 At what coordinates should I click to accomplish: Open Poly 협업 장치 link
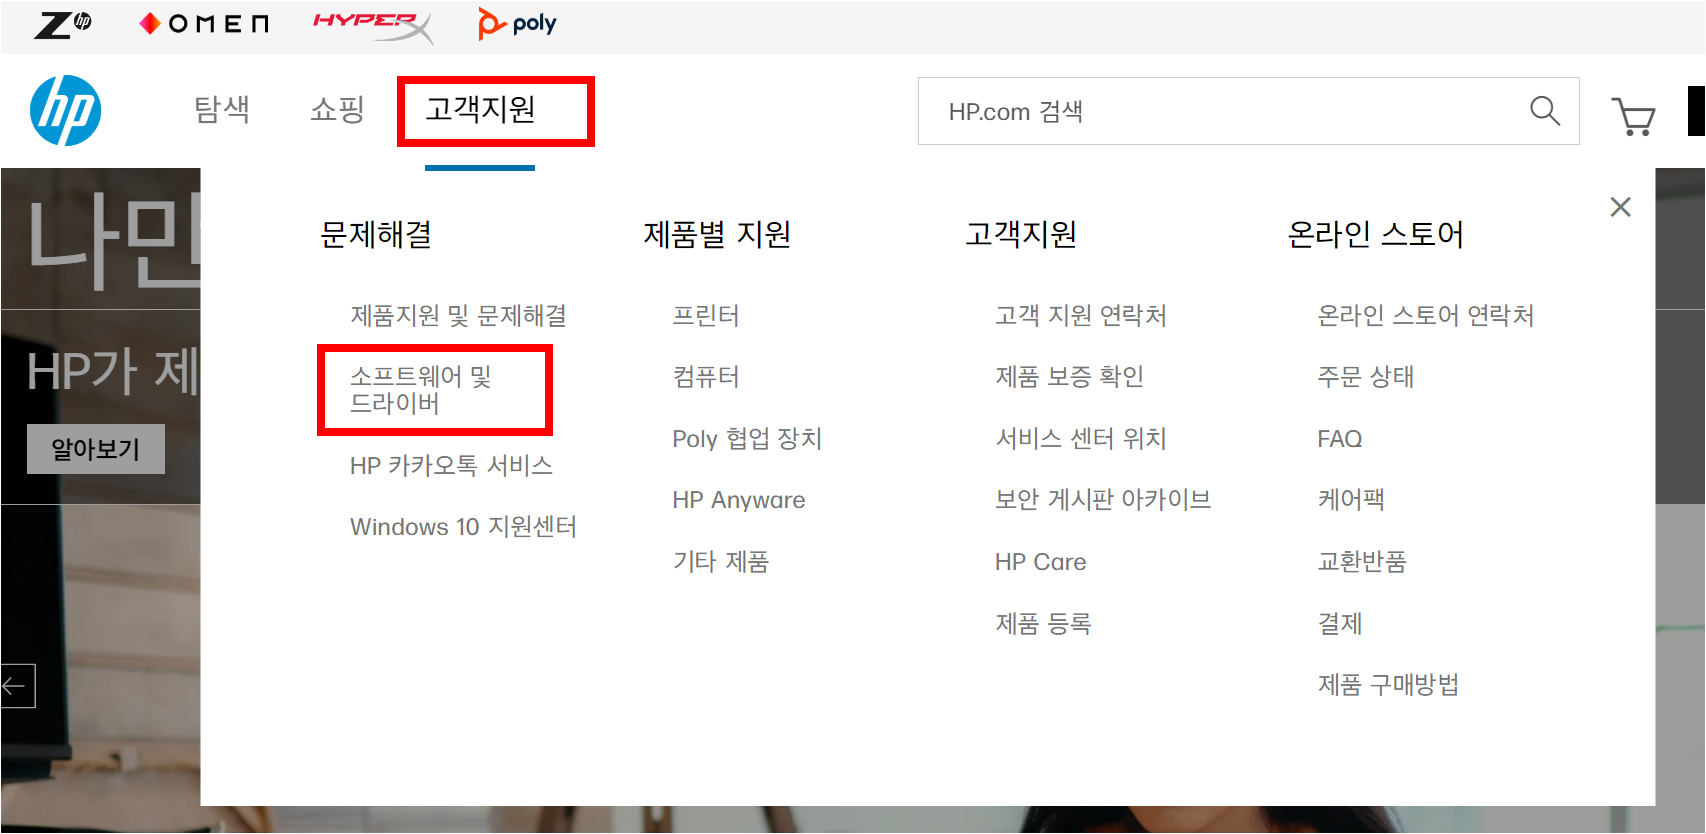747,439
